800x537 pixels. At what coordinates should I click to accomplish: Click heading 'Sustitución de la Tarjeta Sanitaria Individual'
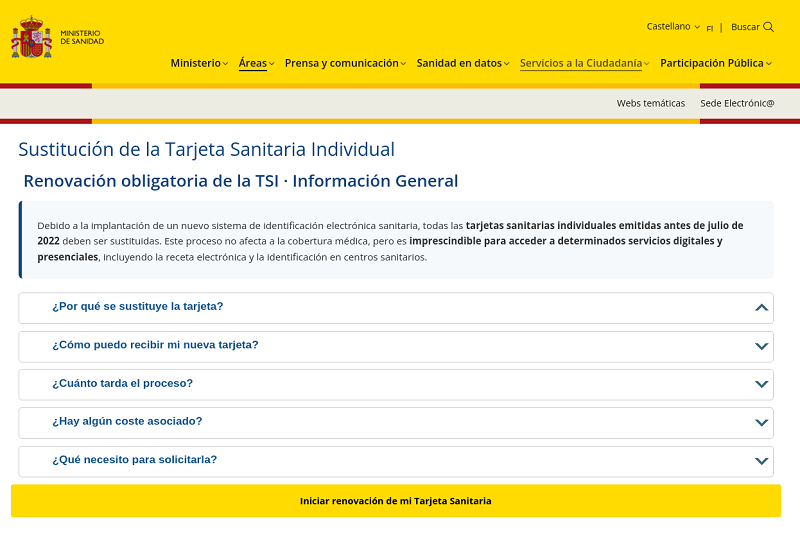(207, 149)
